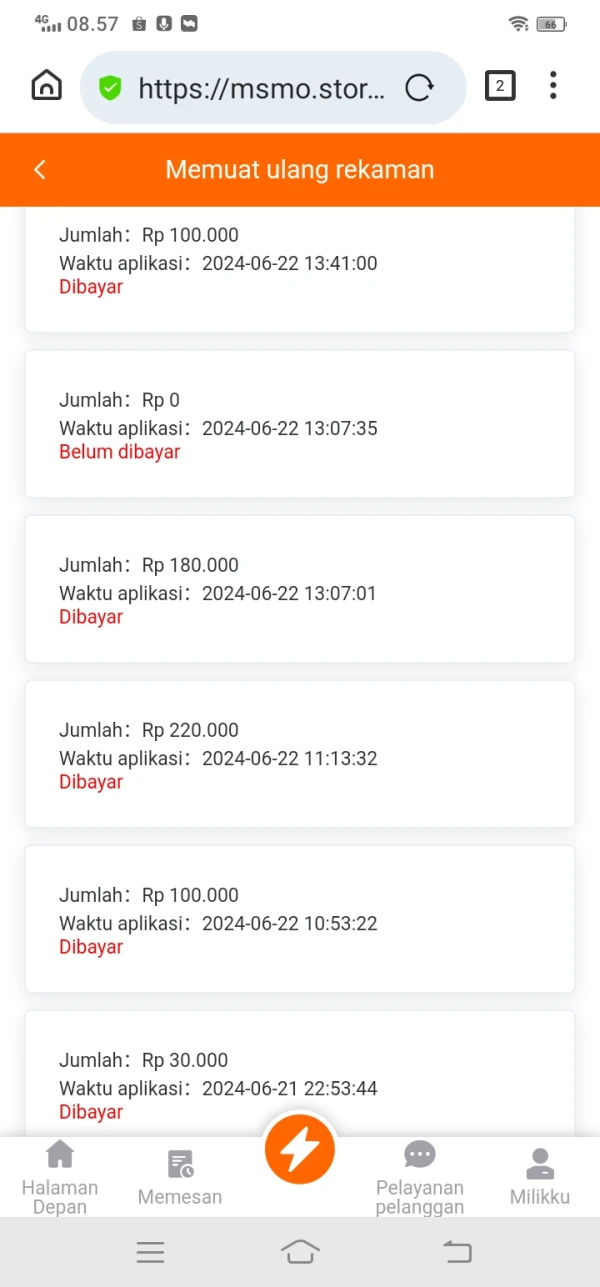Screen dimensions: 600x1287
Task: Open the browser three-dot menu
Action: pyautogui.click(x=553, y=87)
